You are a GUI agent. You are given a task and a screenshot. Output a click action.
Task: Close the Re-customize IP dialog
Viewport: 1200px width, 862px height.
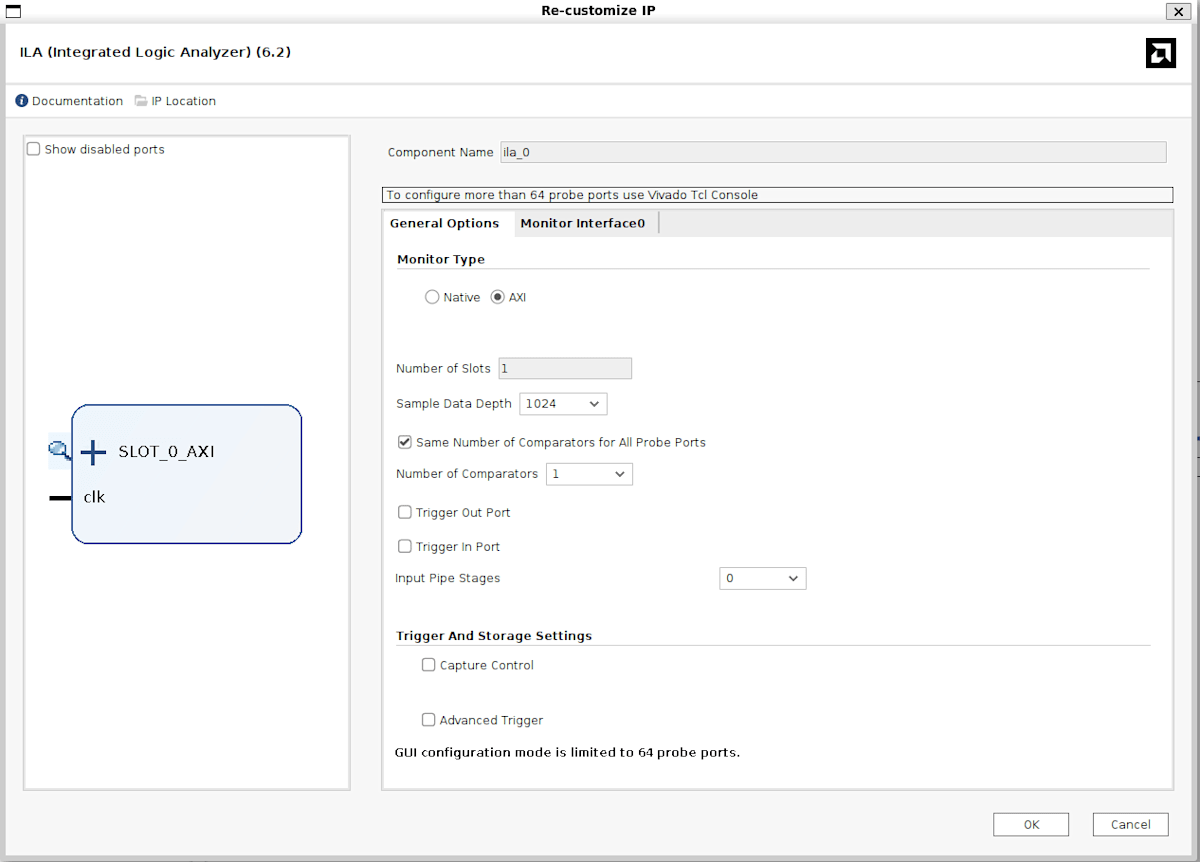(1178, 11)
